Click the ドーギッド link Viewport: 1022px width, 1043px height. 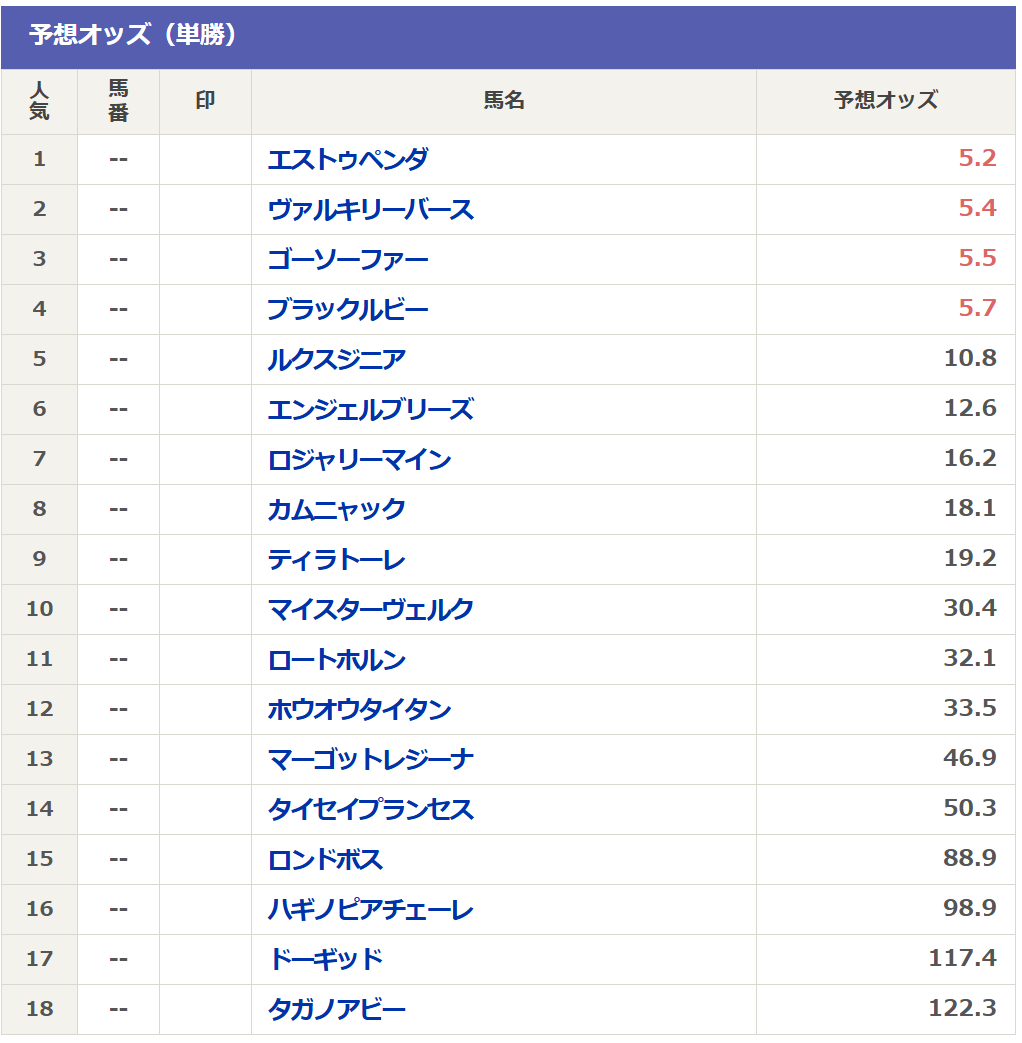(x=325, y=959)
